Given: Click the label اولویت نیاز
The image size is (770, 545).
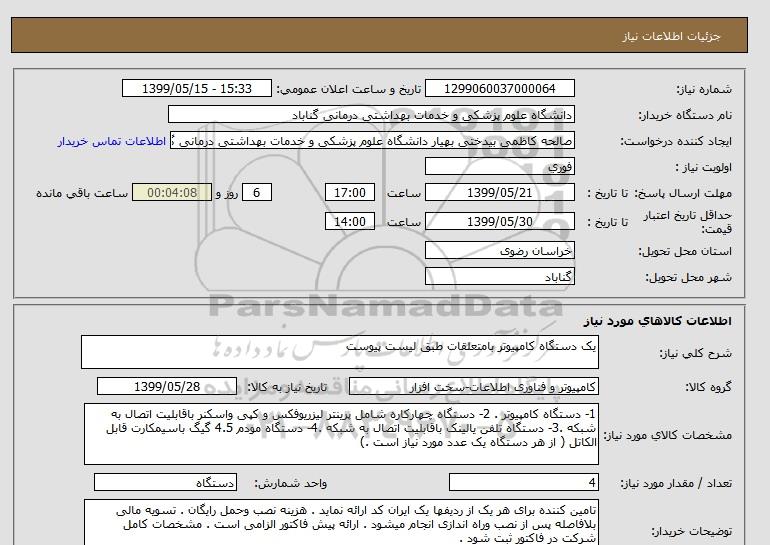Looking at the screenshot, I should (x=704, y=167).
